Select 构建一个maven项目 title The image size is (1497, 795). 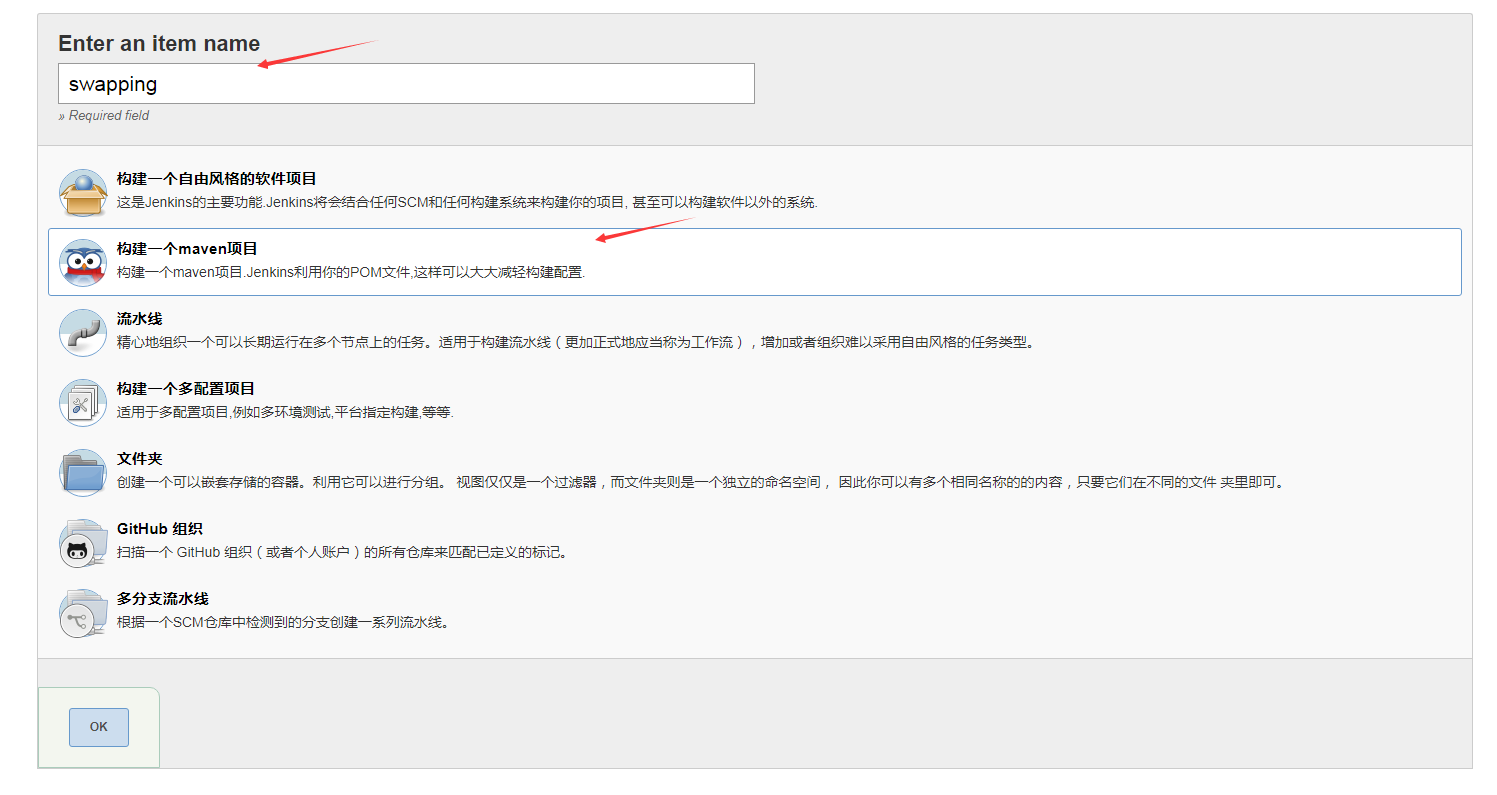coord(187,249)
